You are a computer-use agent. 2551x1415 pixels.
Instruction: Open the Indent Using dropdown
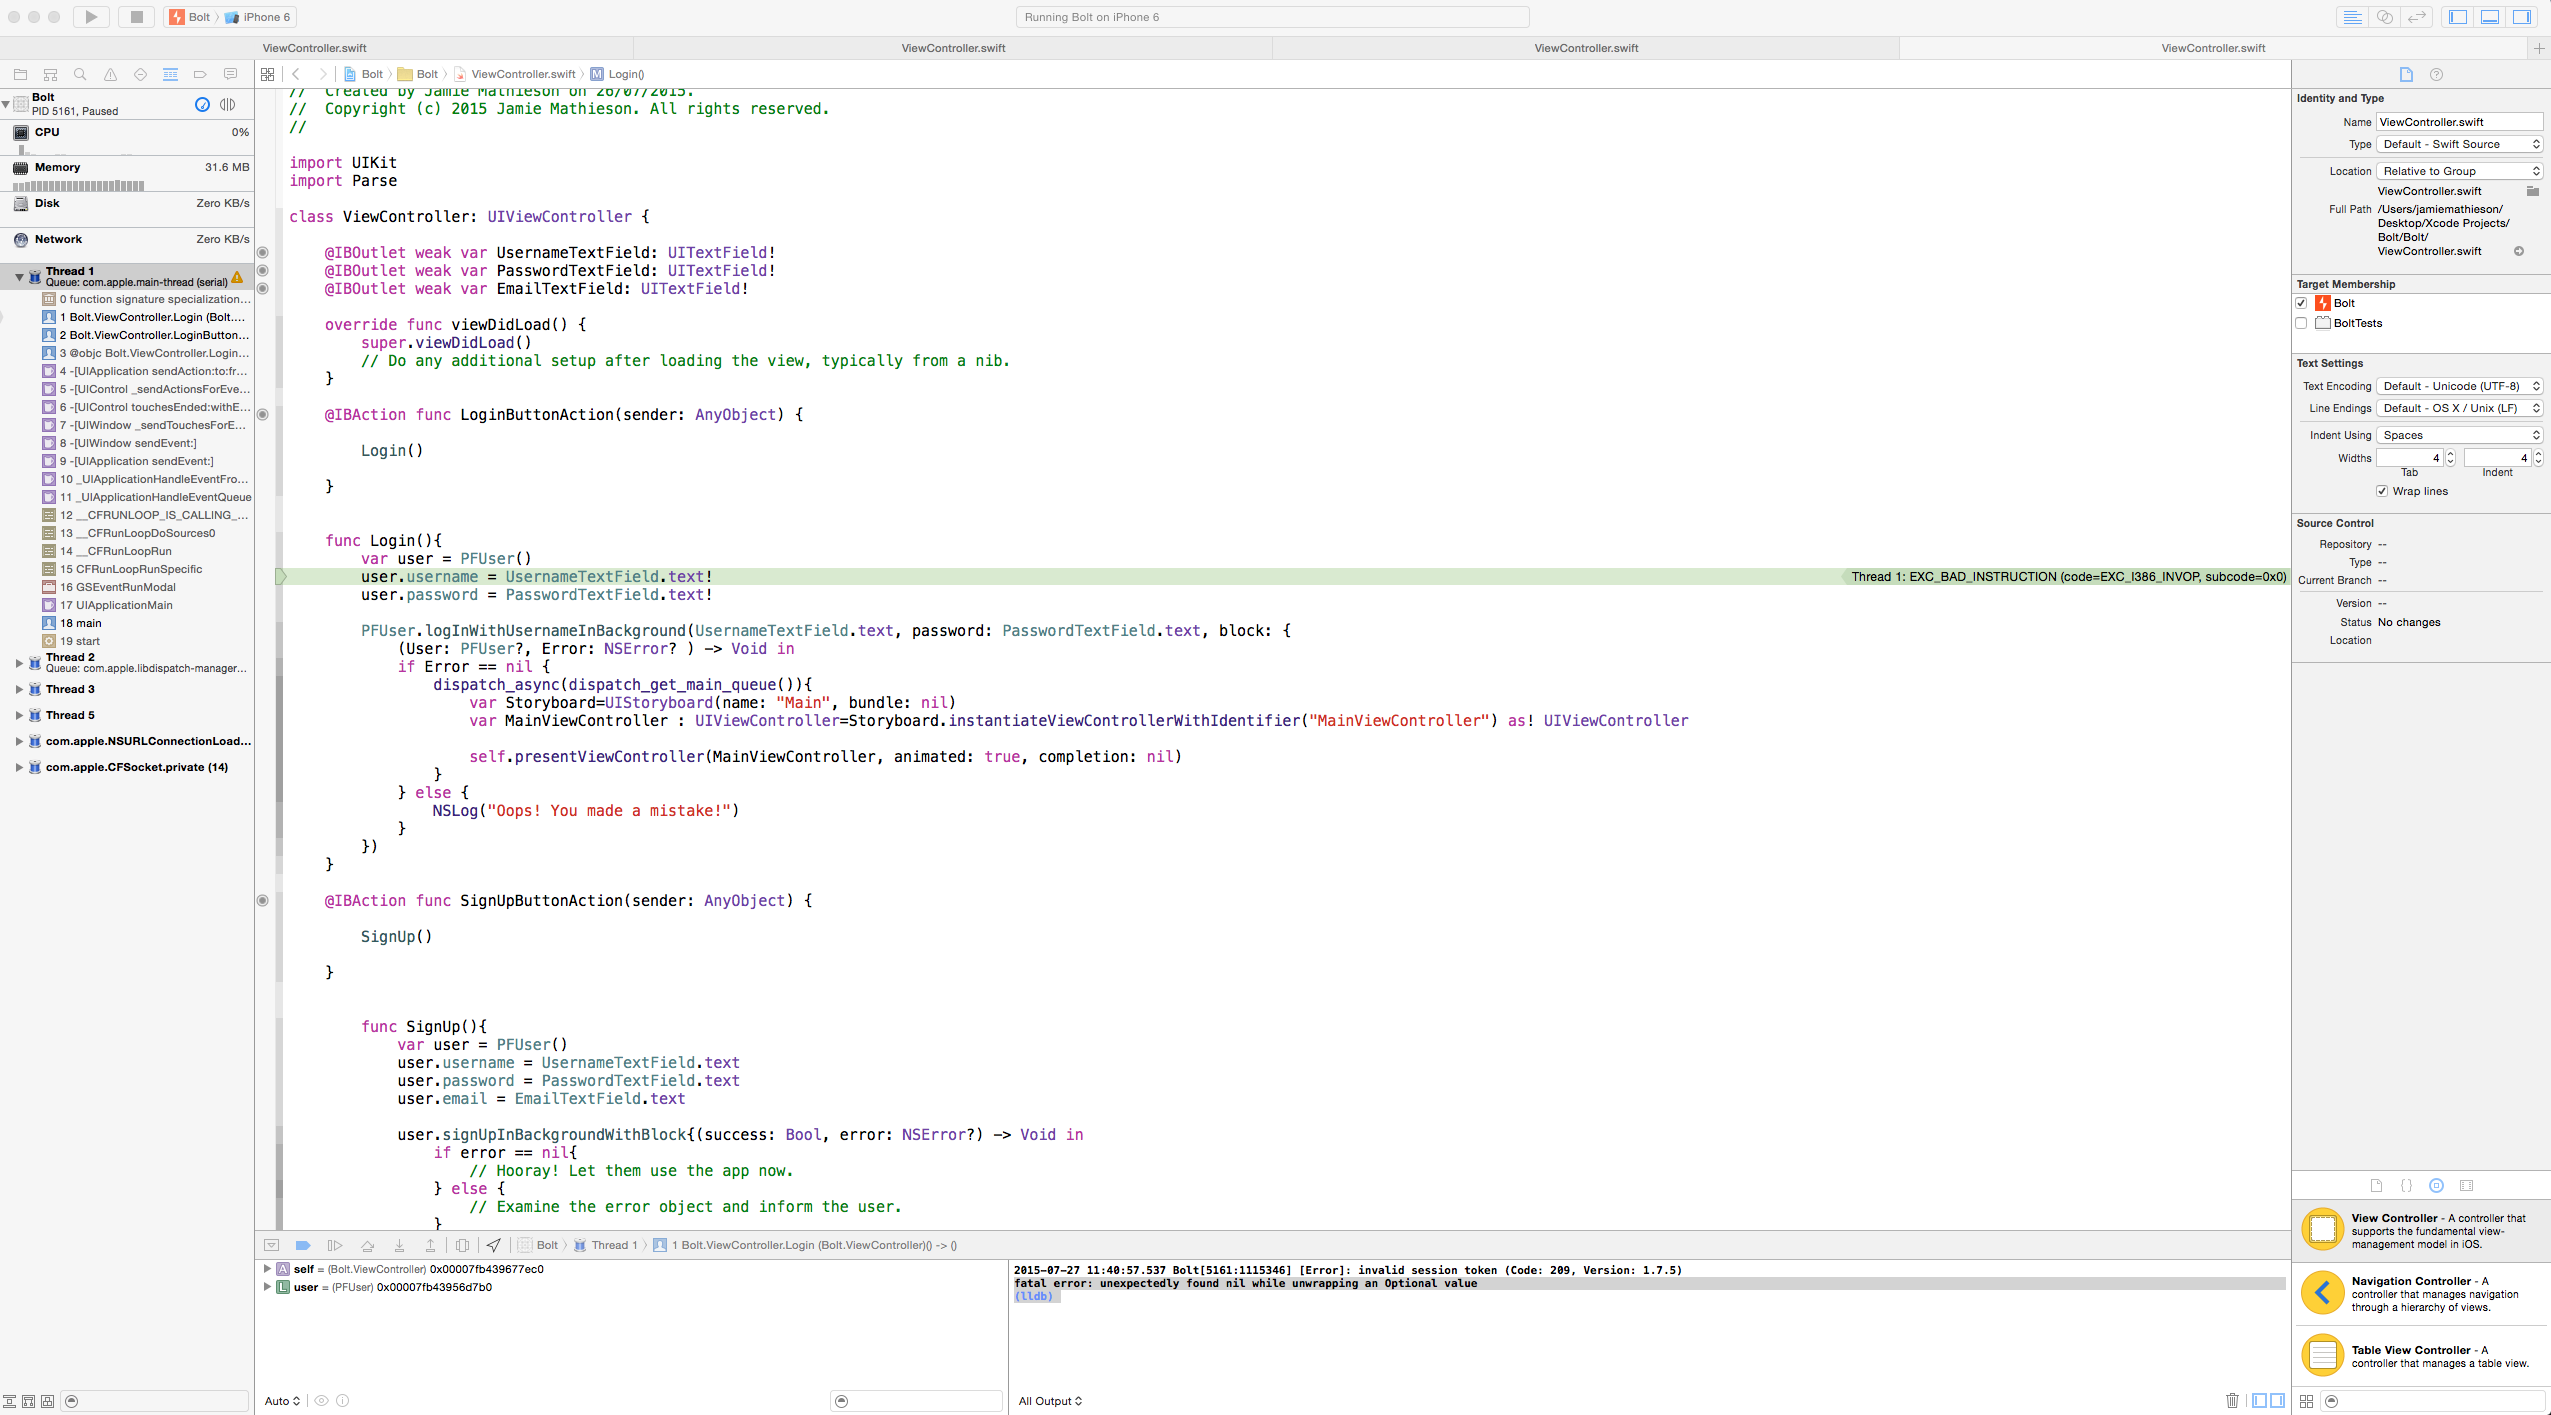point(2459,435)
